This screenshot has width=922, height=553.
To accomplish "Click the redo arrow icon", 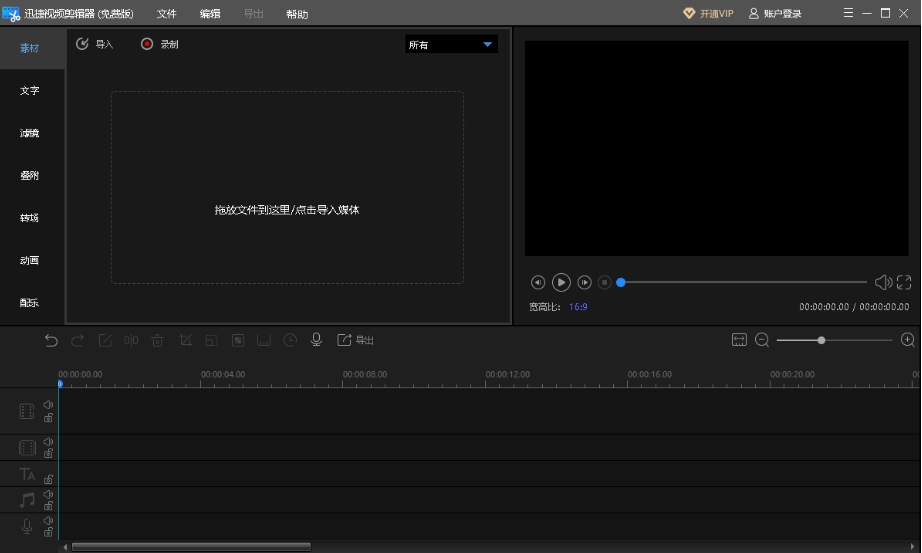I will click(x=78, y=340).
